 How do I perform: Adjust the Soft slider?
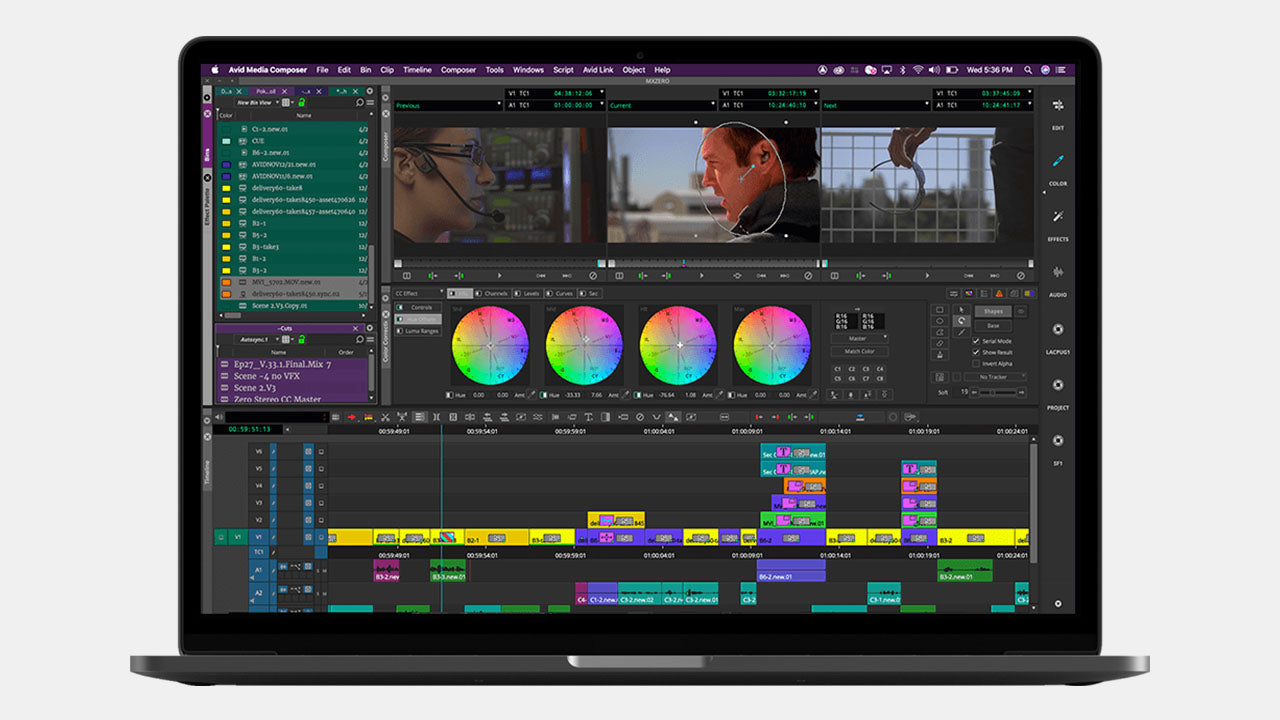[x=990, y=393]
